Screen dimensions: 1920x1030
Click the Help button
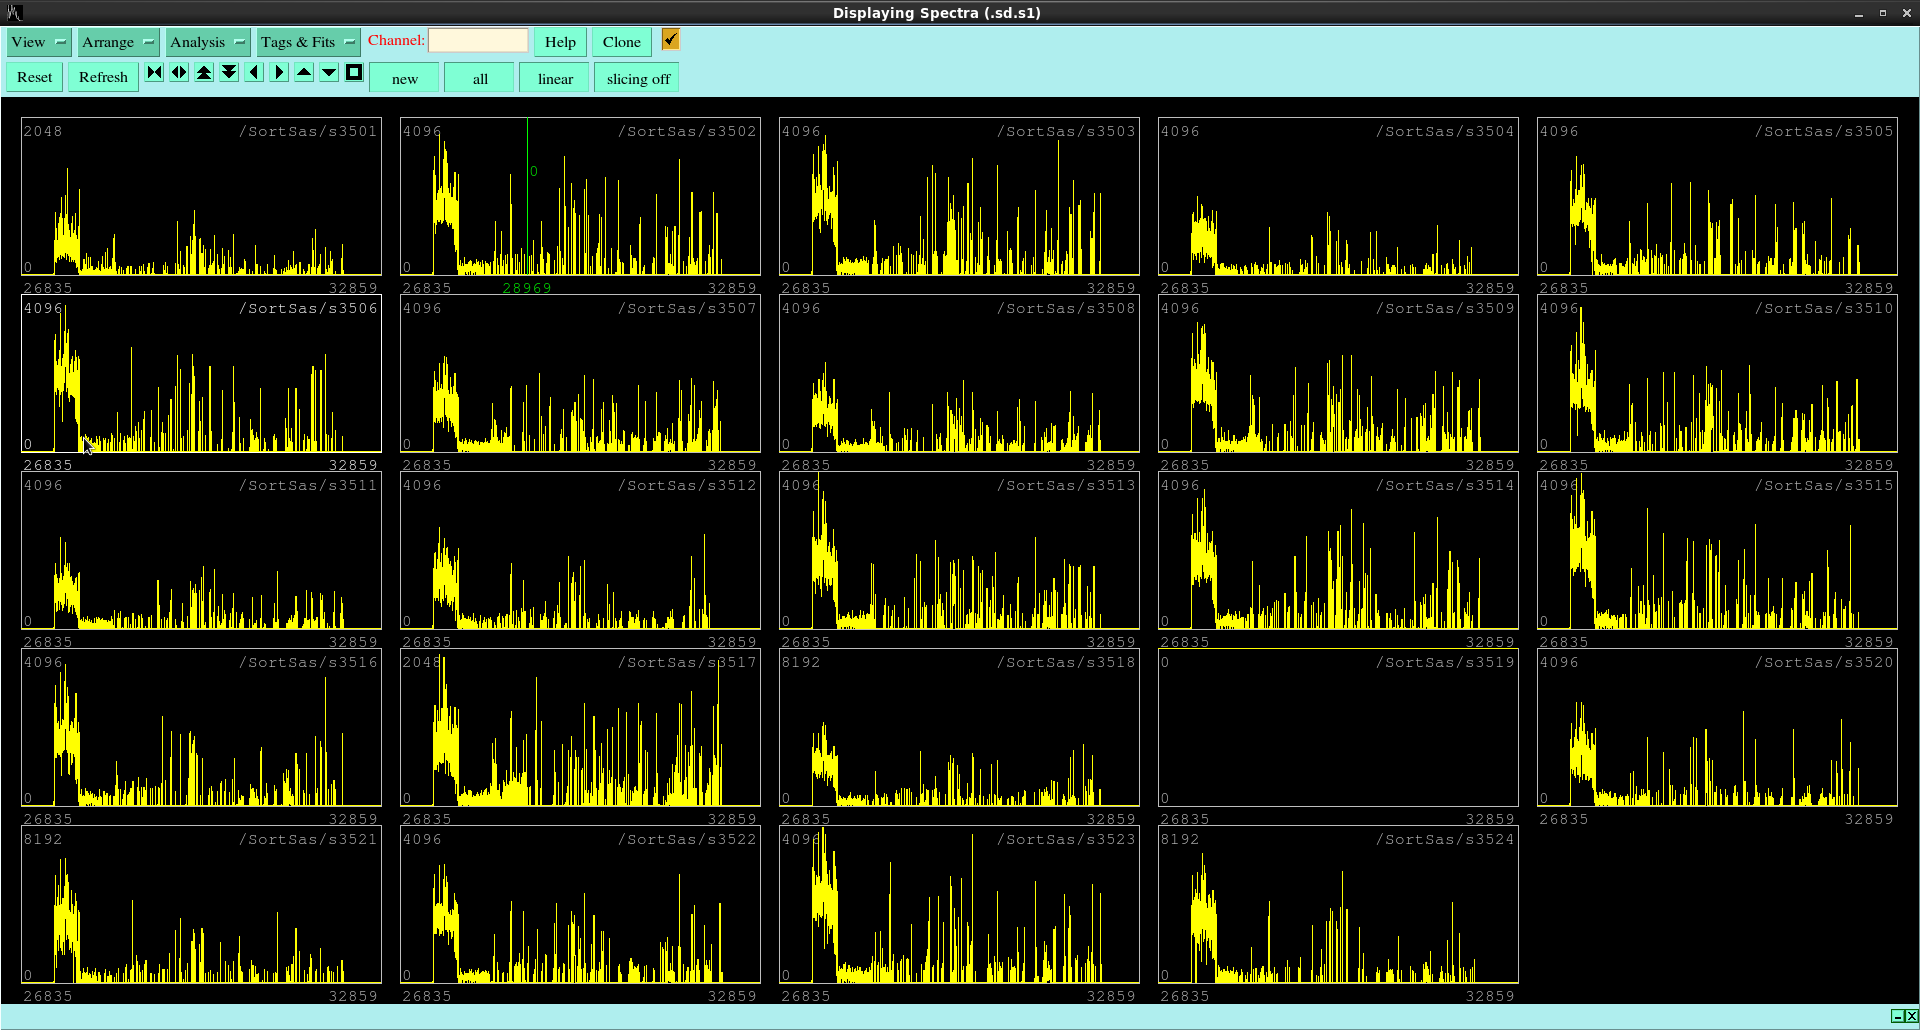[560, 42]
